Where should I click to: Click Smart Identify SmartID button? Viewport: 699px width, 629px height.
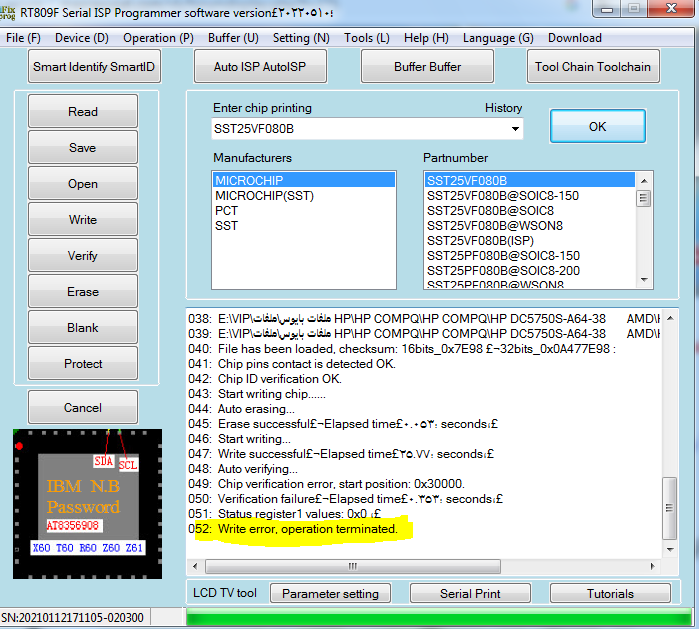click(94, 66)
